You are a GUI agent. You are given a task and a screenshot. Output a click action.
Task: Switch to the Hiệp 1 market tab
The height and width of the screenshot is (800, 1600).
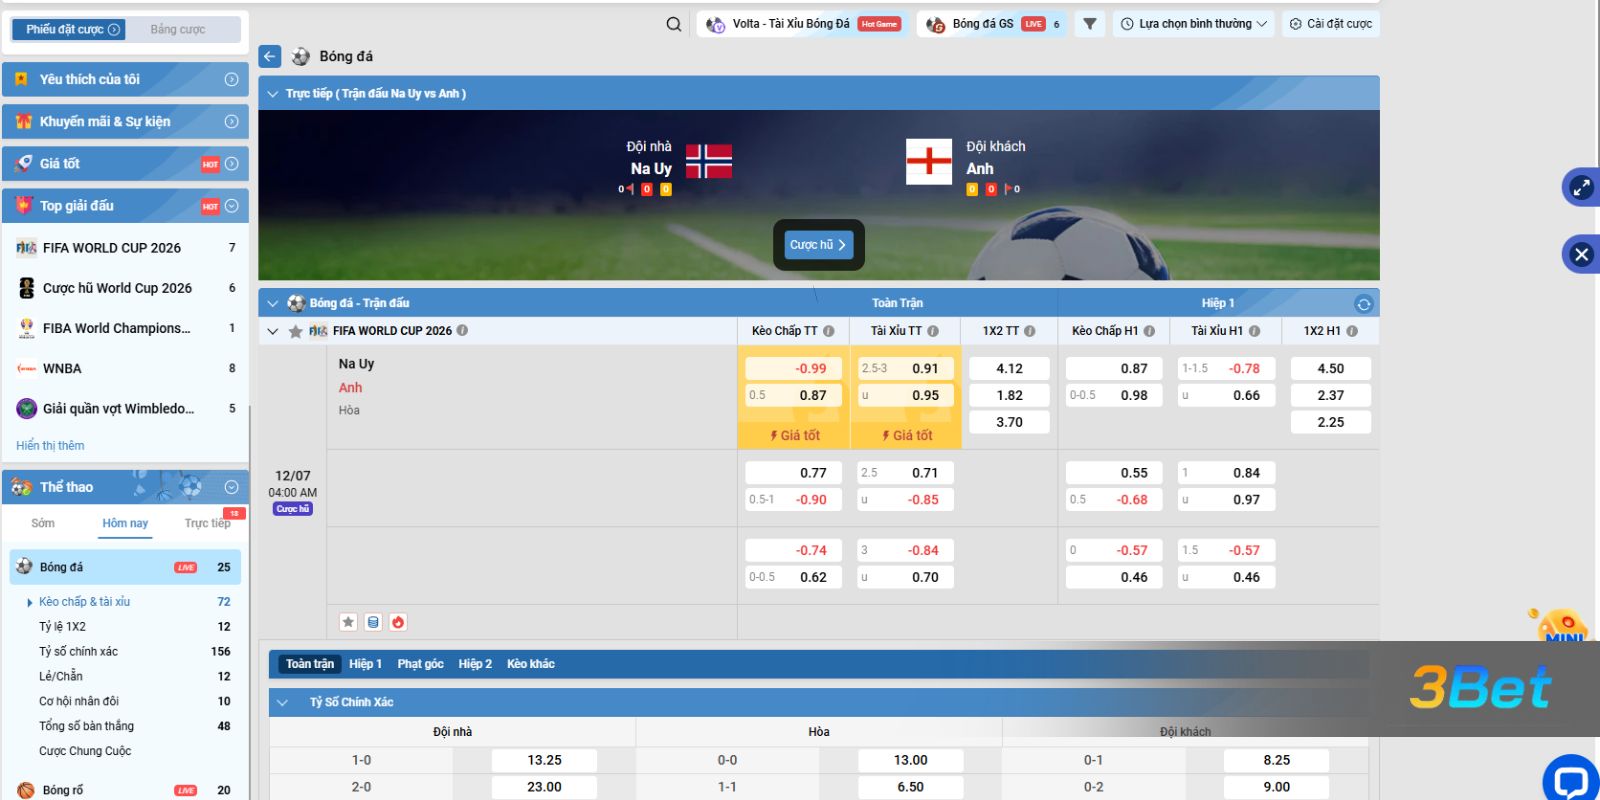365,664
